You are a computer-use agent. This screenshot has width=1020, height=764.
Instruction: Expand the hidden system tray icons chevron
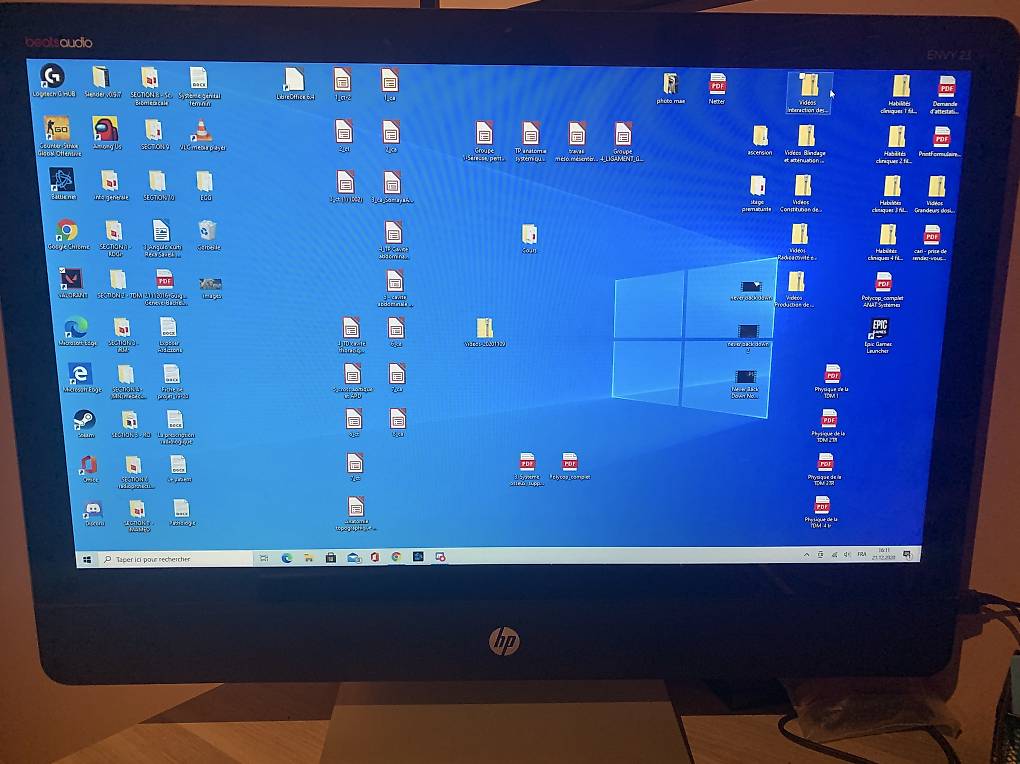(x=807, y=554)
